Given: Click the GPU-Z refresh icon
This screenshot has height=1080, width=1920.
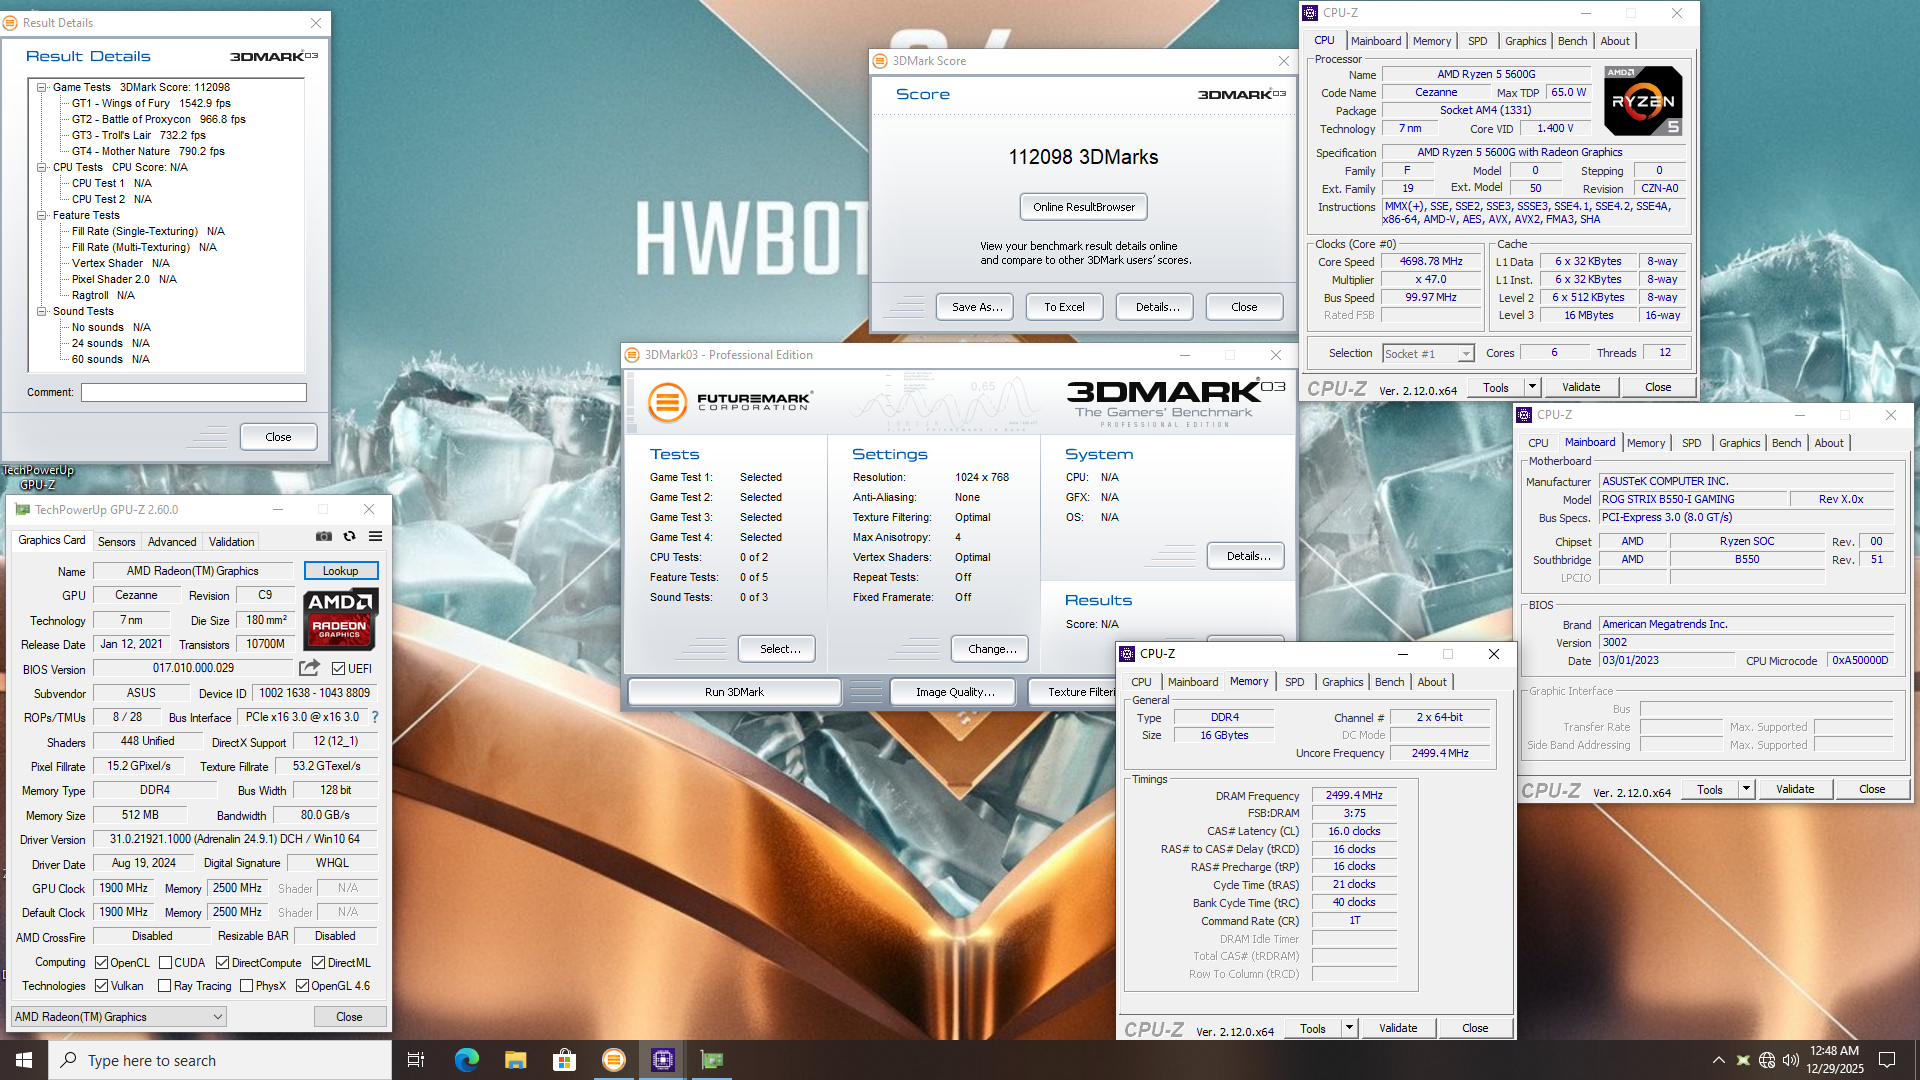Looking at the screenshot, I should pyautogui.click(x=350, y=537).
